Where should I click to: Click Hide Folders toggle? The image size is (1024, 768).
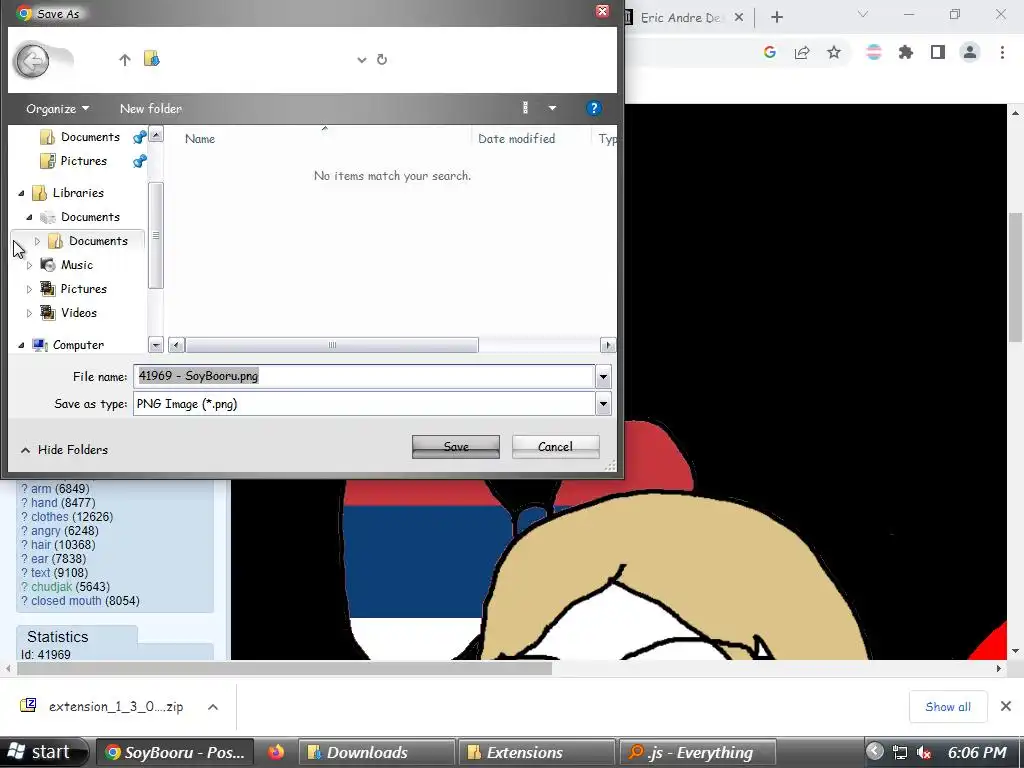point(64,450)
